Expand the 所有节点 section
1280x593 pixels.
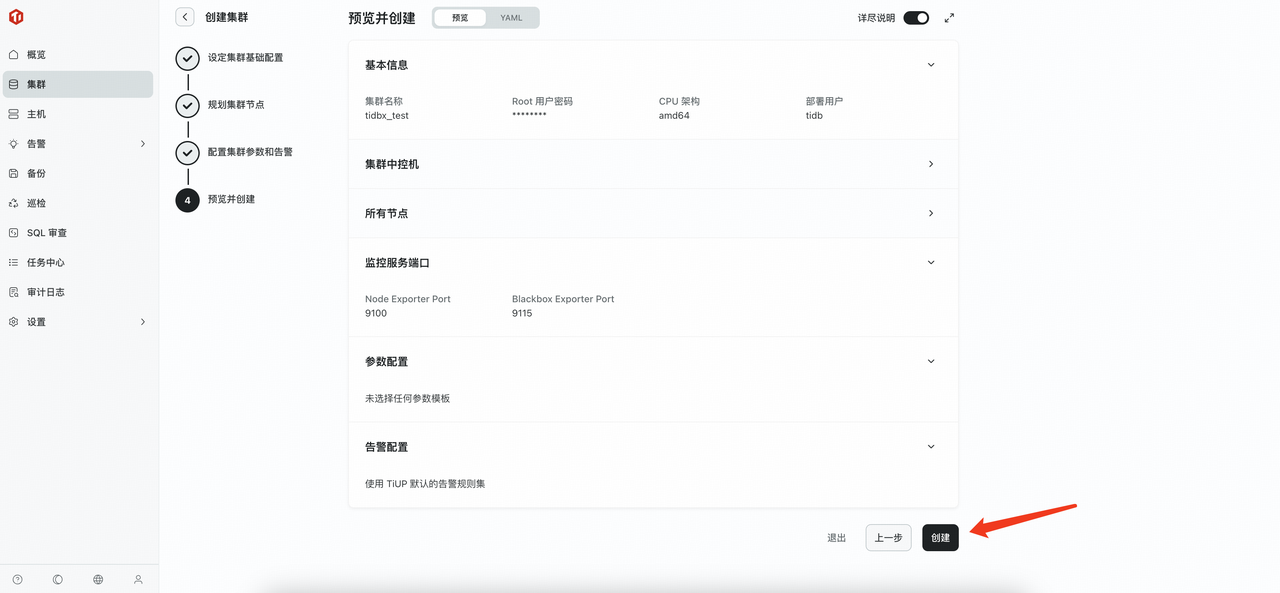930,213
